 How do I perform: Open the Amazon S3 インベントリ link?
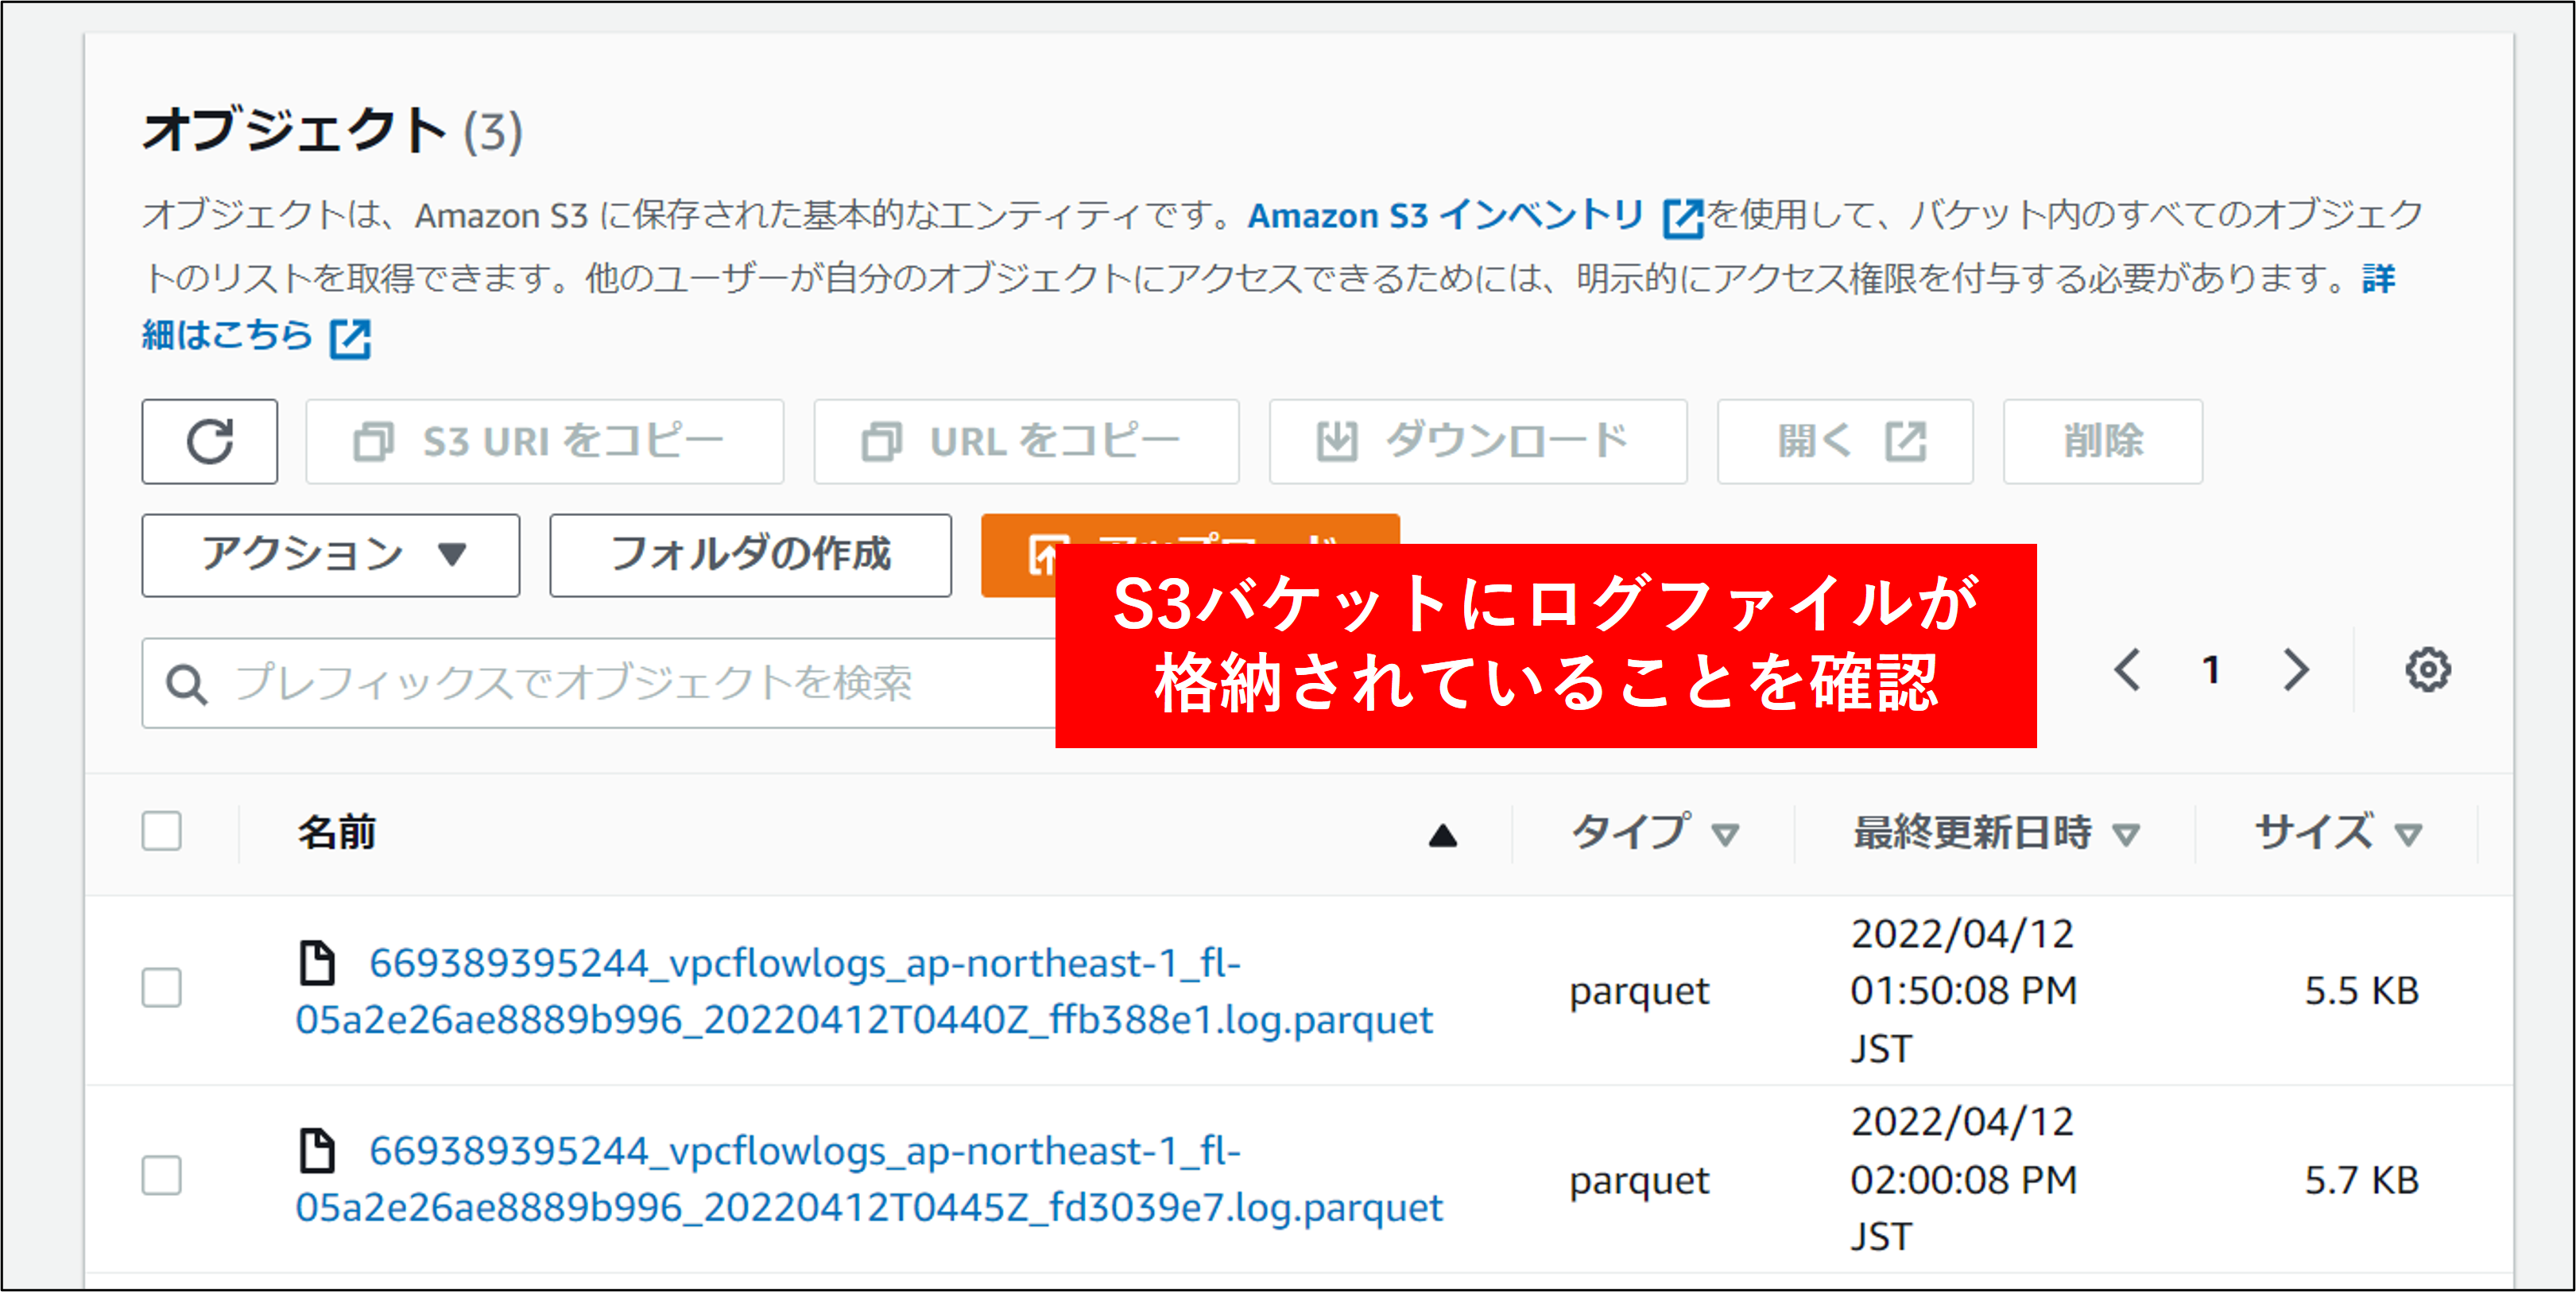pos(1445,215)
